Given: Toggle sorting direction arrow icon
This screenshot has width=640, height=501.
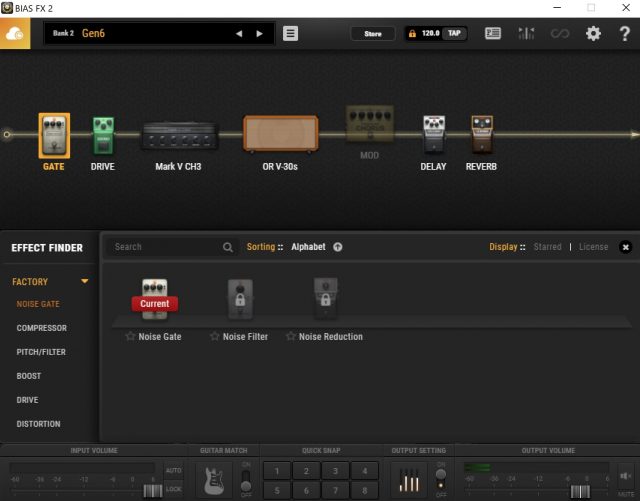Looking at the screenshot, I should (338, 247).
